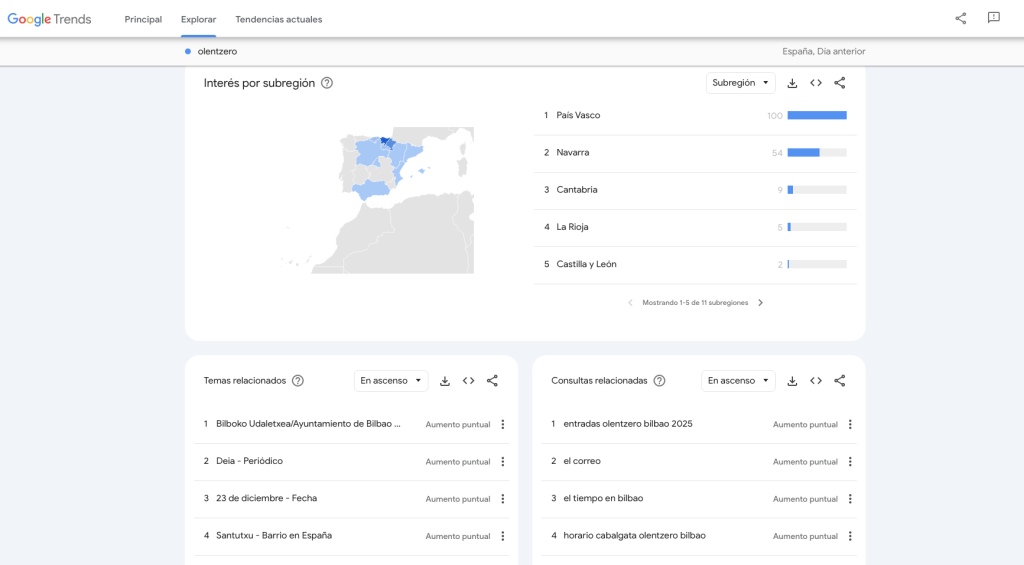Select the 'Deia - Periódico' related topic
Image resolution: width=1024 pixels, height=565 pixels.
click(x=249, y=461)
